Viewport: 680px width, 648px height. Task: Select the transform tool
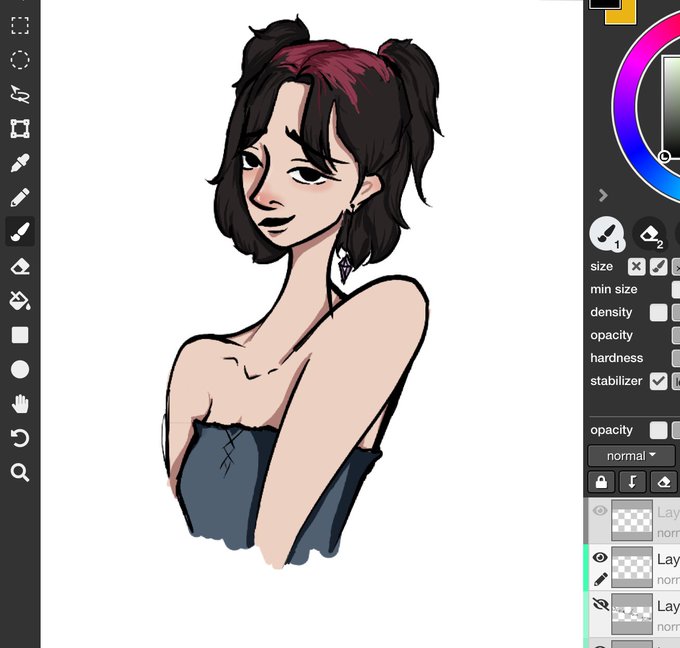point(20,128)
